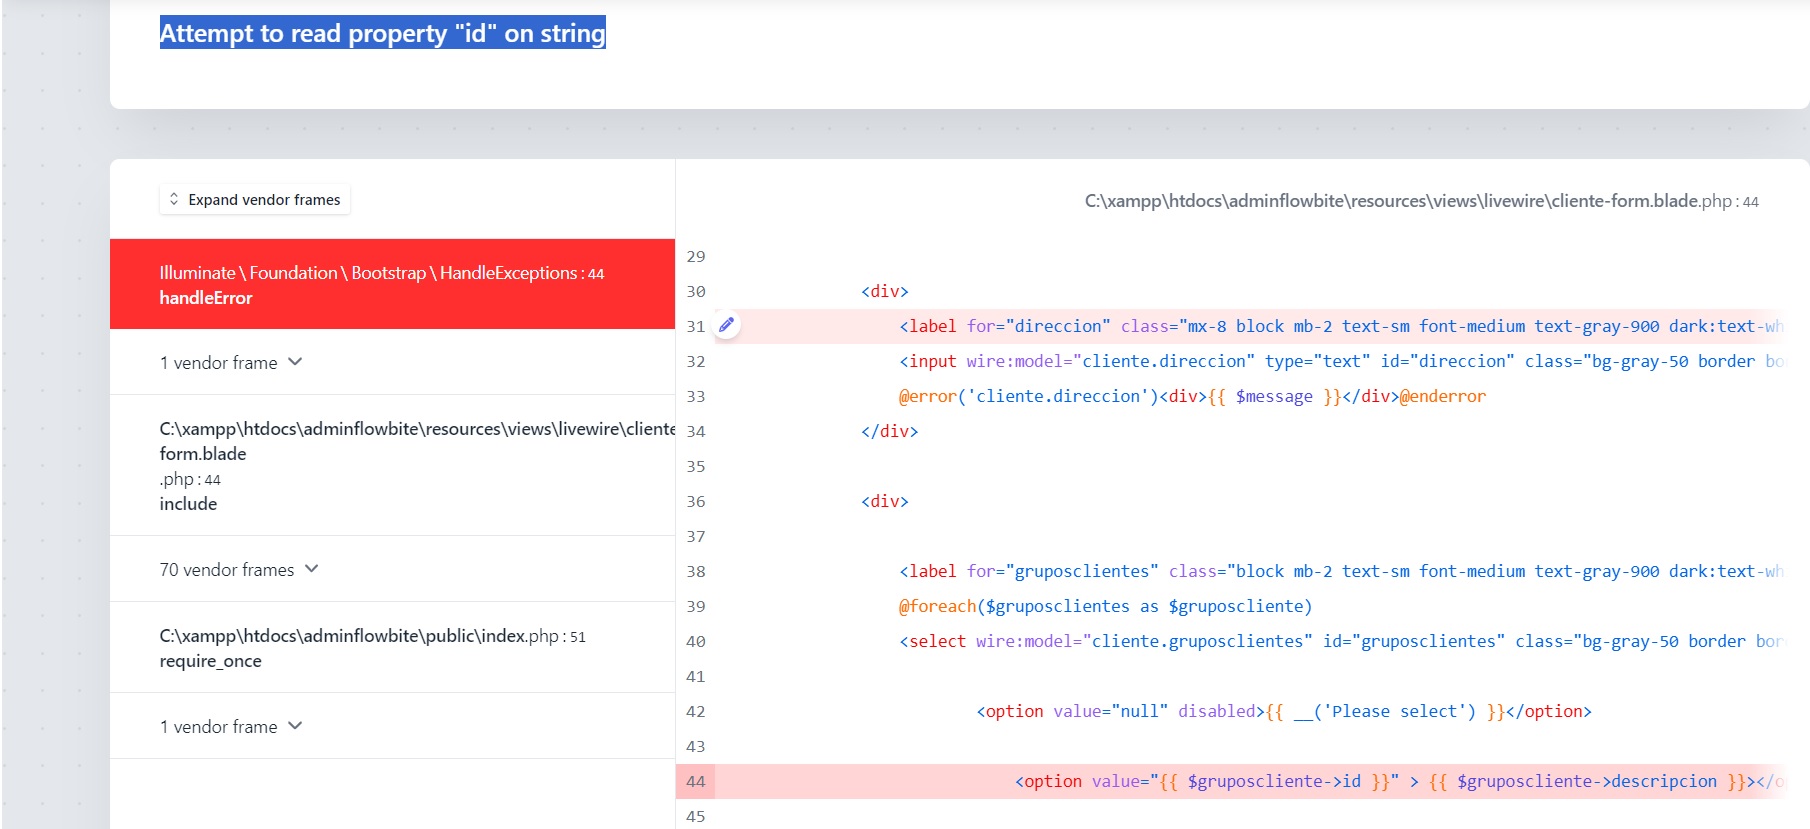Select the cliente-form.blade.php include frame
The width and height of the screenshot is (1810, 829).
pos(392,466)
